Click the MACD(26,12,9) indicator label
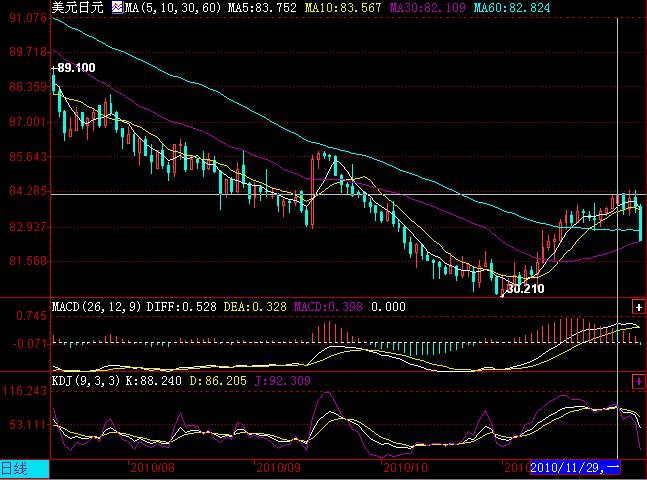Viewport: 647px width, 480px height. tap(97, 307)
